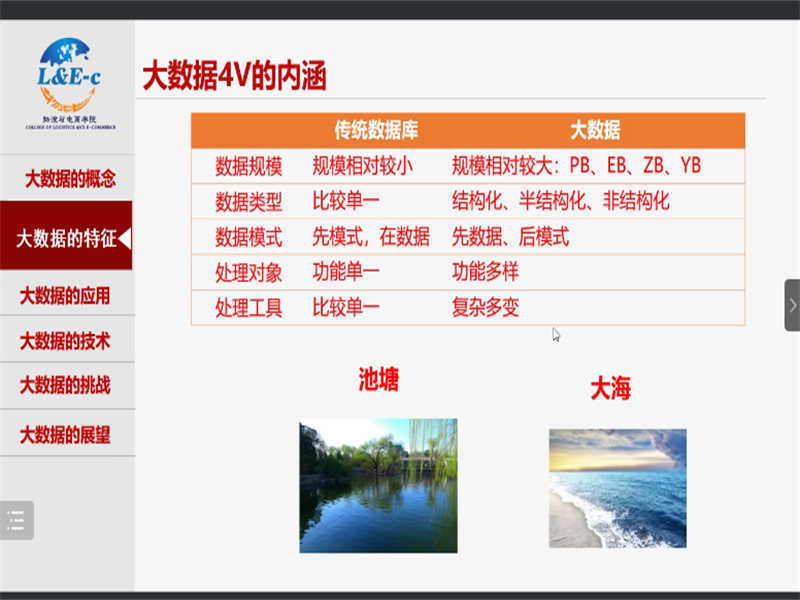Open the outline list icon at bottom left
The width and height of the screenshot is (800, 600).
[17, 520]
